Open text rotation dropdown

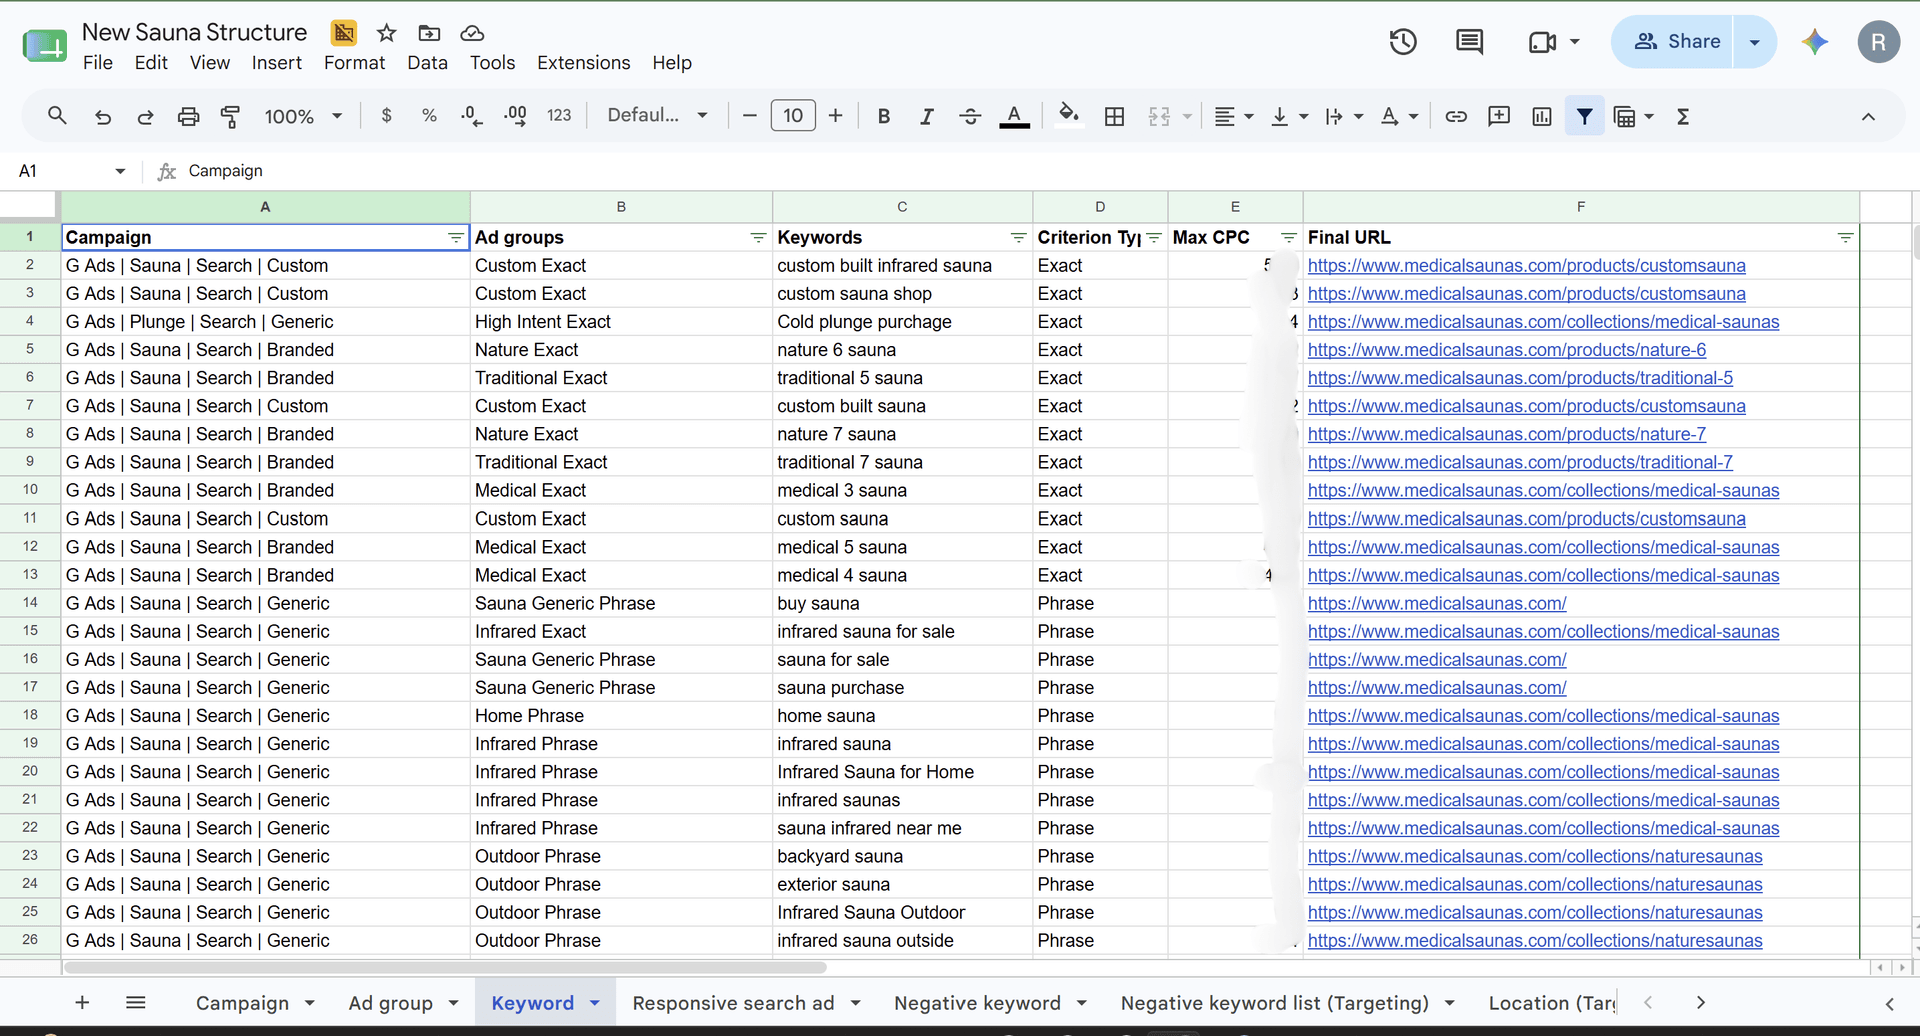click(x=1399, y=116)
